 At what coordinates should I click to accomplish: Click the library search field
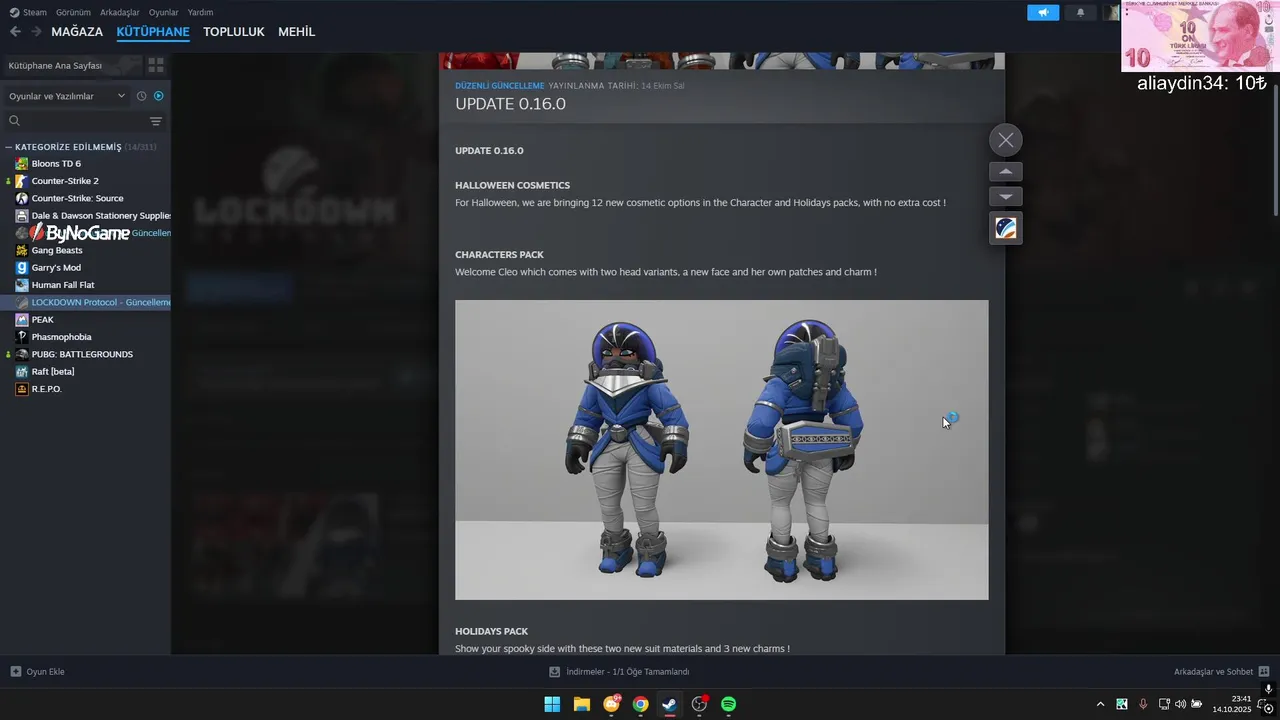pos(85,121)
